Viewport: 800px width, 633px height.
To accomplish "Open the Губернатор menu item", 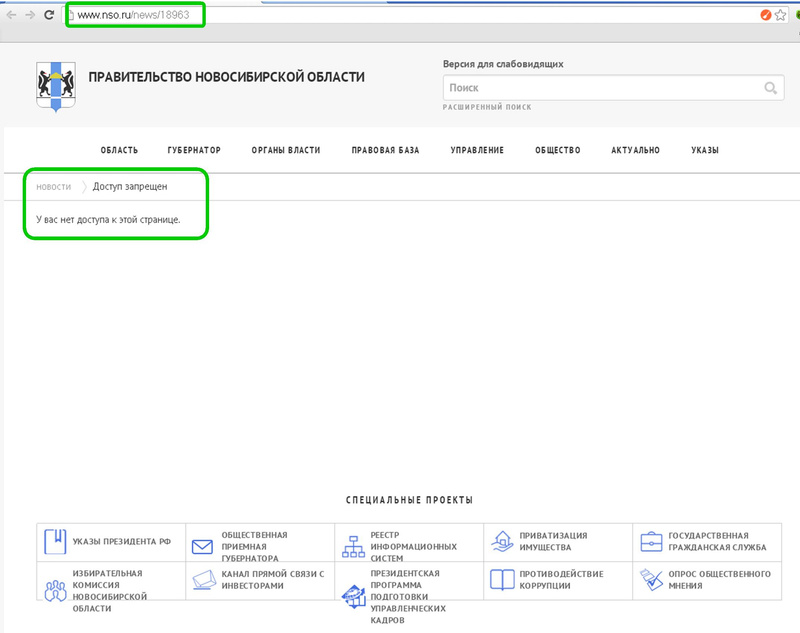I will click(x=194, y=150).
